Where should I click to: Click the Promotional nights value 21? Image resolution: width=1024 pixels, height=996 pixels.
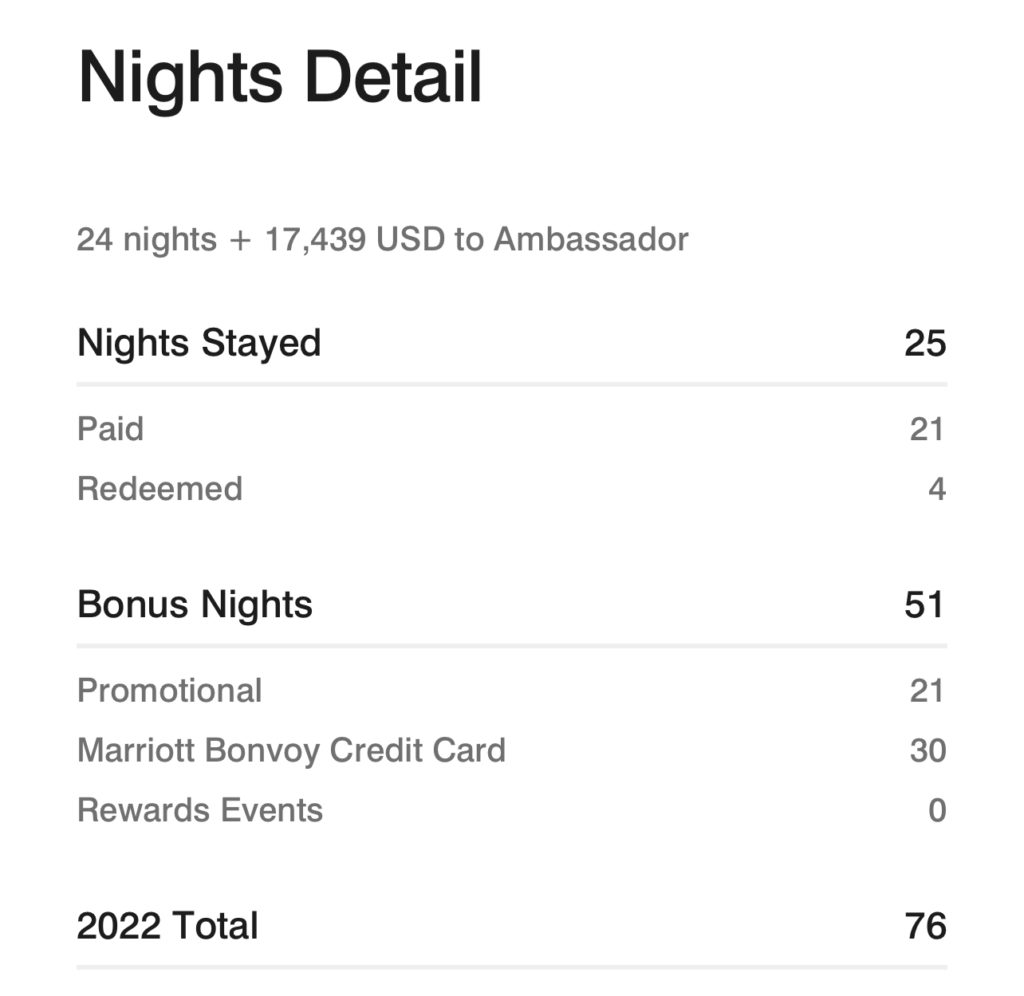click(x=927, y=691)
